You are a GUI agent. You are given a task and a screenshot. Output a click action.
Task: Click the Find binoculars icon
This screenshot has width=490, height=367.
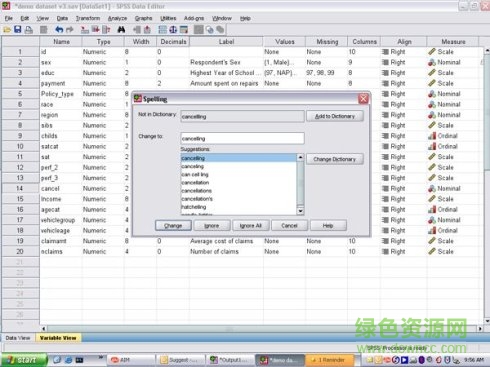121,30
